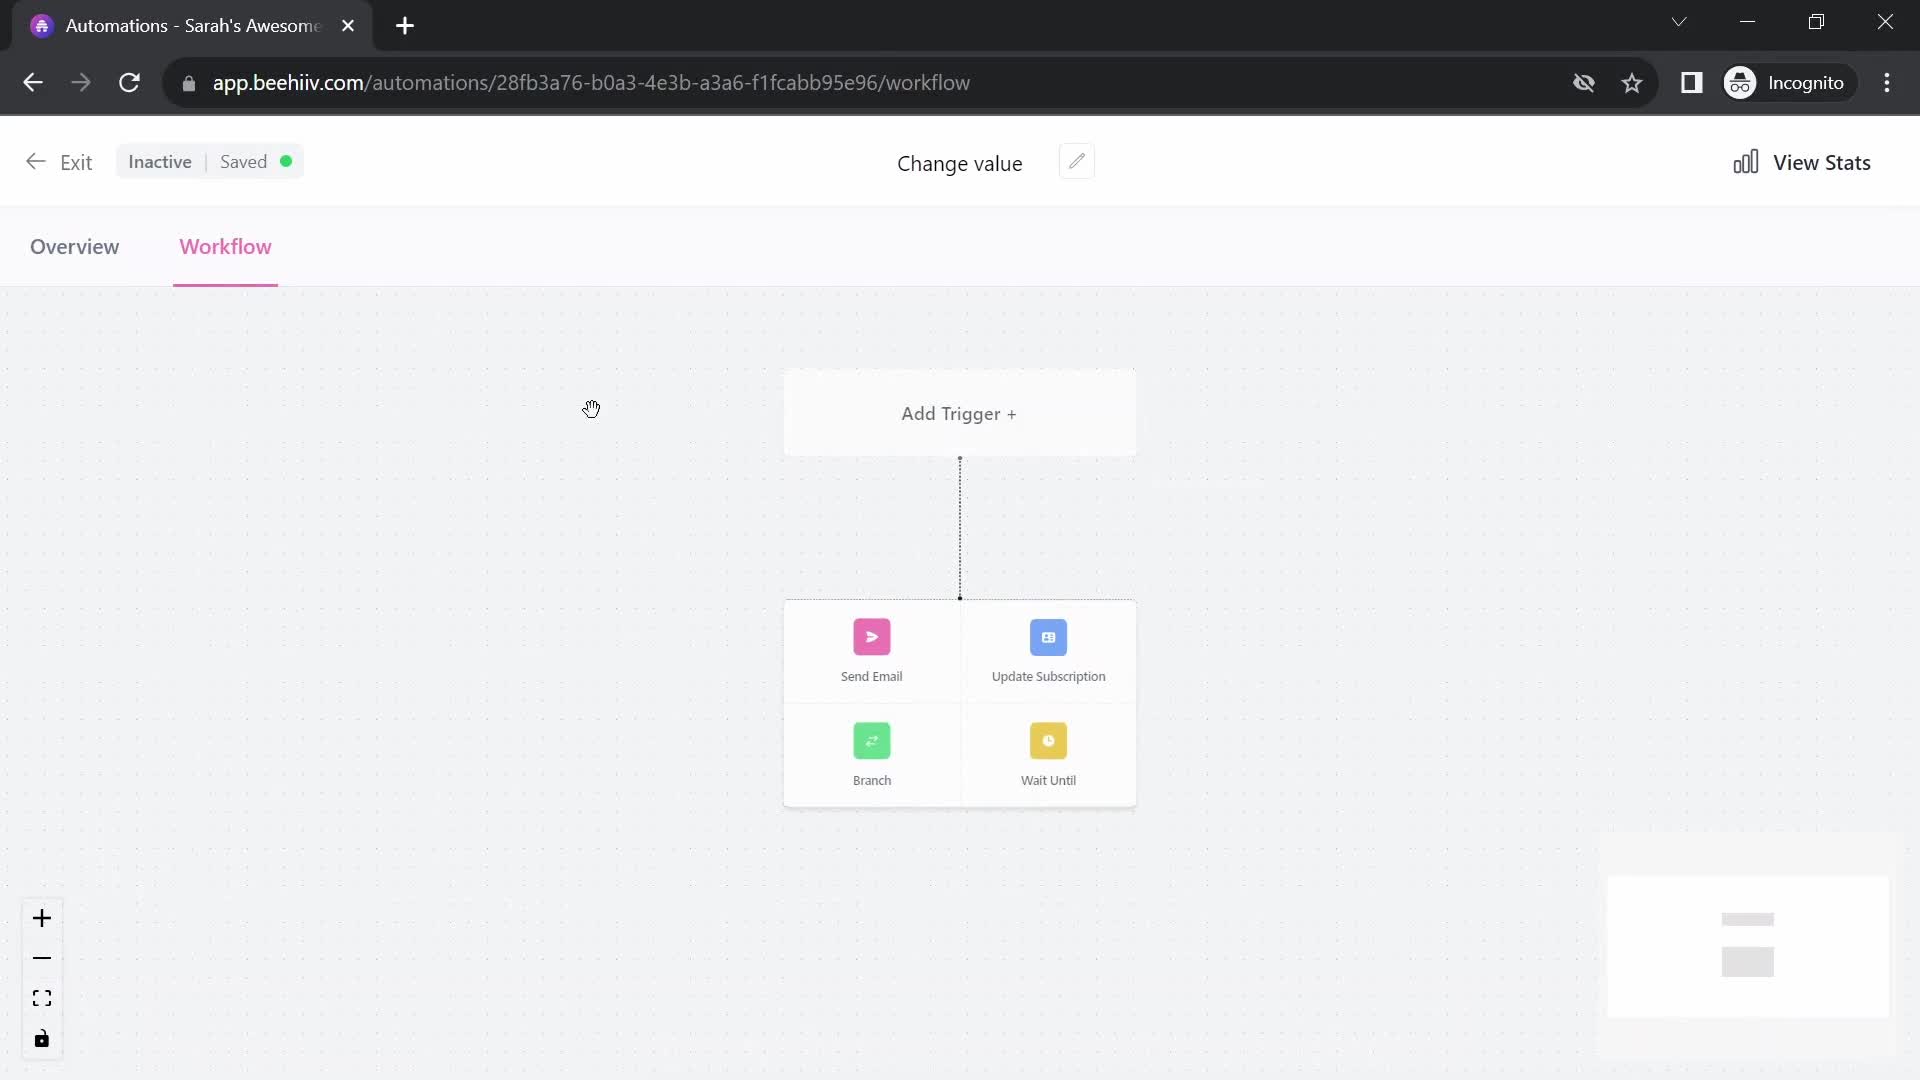Click the Branch action icon
Image resolution: width=1920 pixels, height=1080 pixels.
872,740
